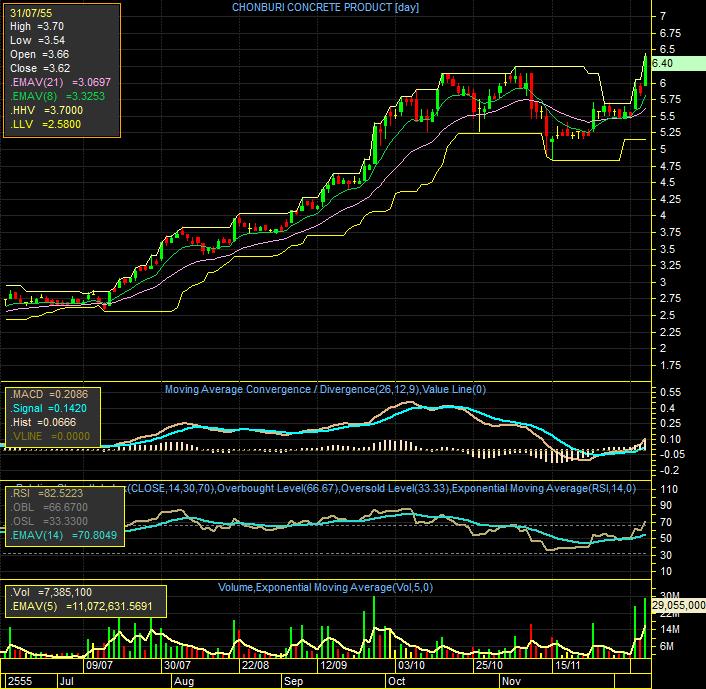Click the OSL =33.3300 value
Image resolution: width=706 pixels, height=689 pixels.
coord(49,521)
